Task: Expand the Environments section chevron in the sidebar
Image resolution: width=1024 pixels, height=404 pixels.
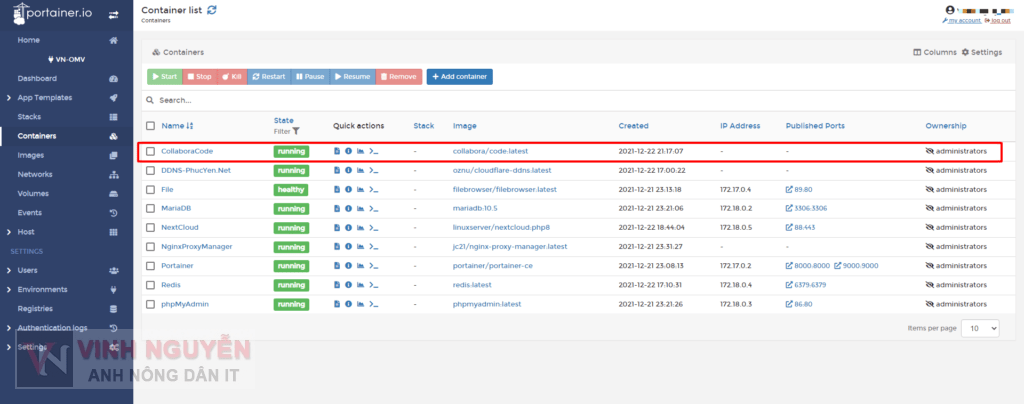Action: (8, 290)
